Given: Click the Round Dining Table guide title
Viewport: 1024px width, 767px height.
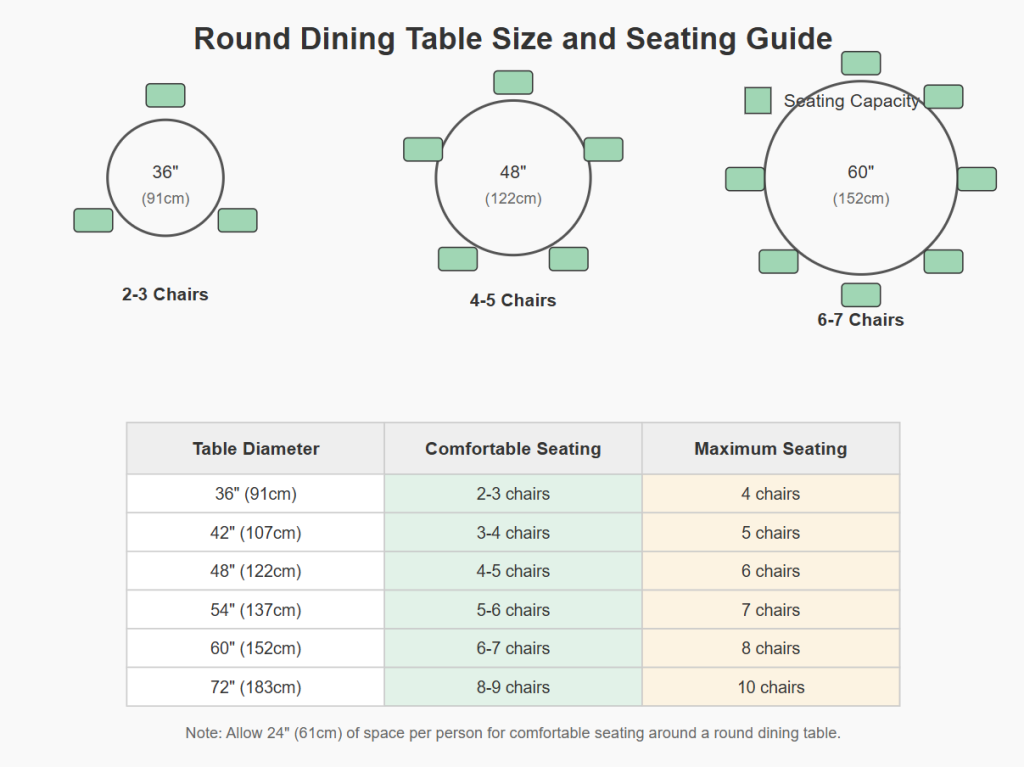Looking at the screenshot, I should pyautogui.click(x=513, y=39).
